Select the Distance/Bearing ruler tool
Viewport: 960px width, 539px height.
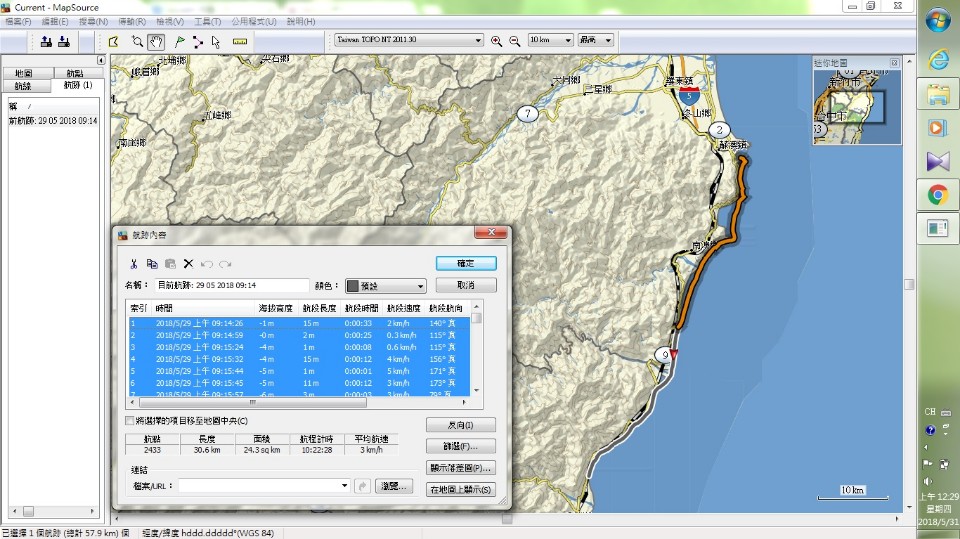coord(240,42)
